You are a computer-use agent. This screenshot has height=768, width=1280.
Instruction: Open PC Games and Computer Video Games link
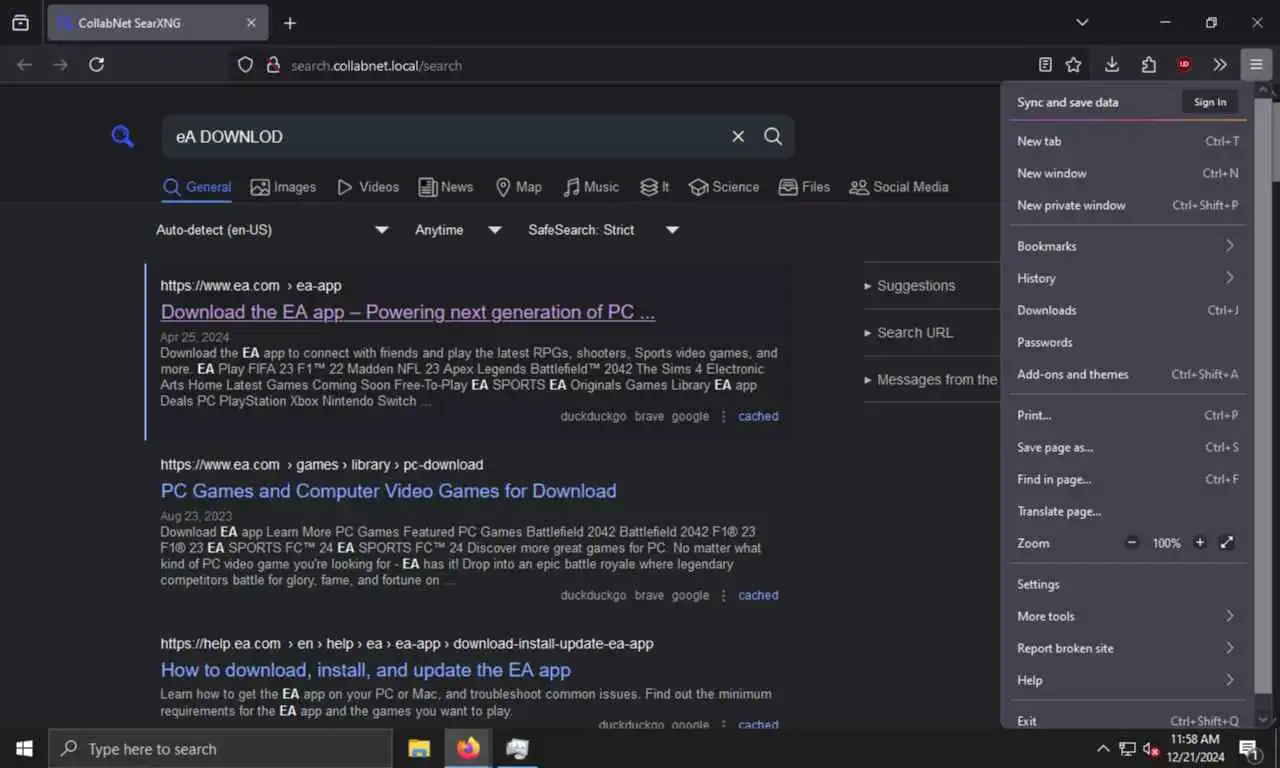[388, 491]
